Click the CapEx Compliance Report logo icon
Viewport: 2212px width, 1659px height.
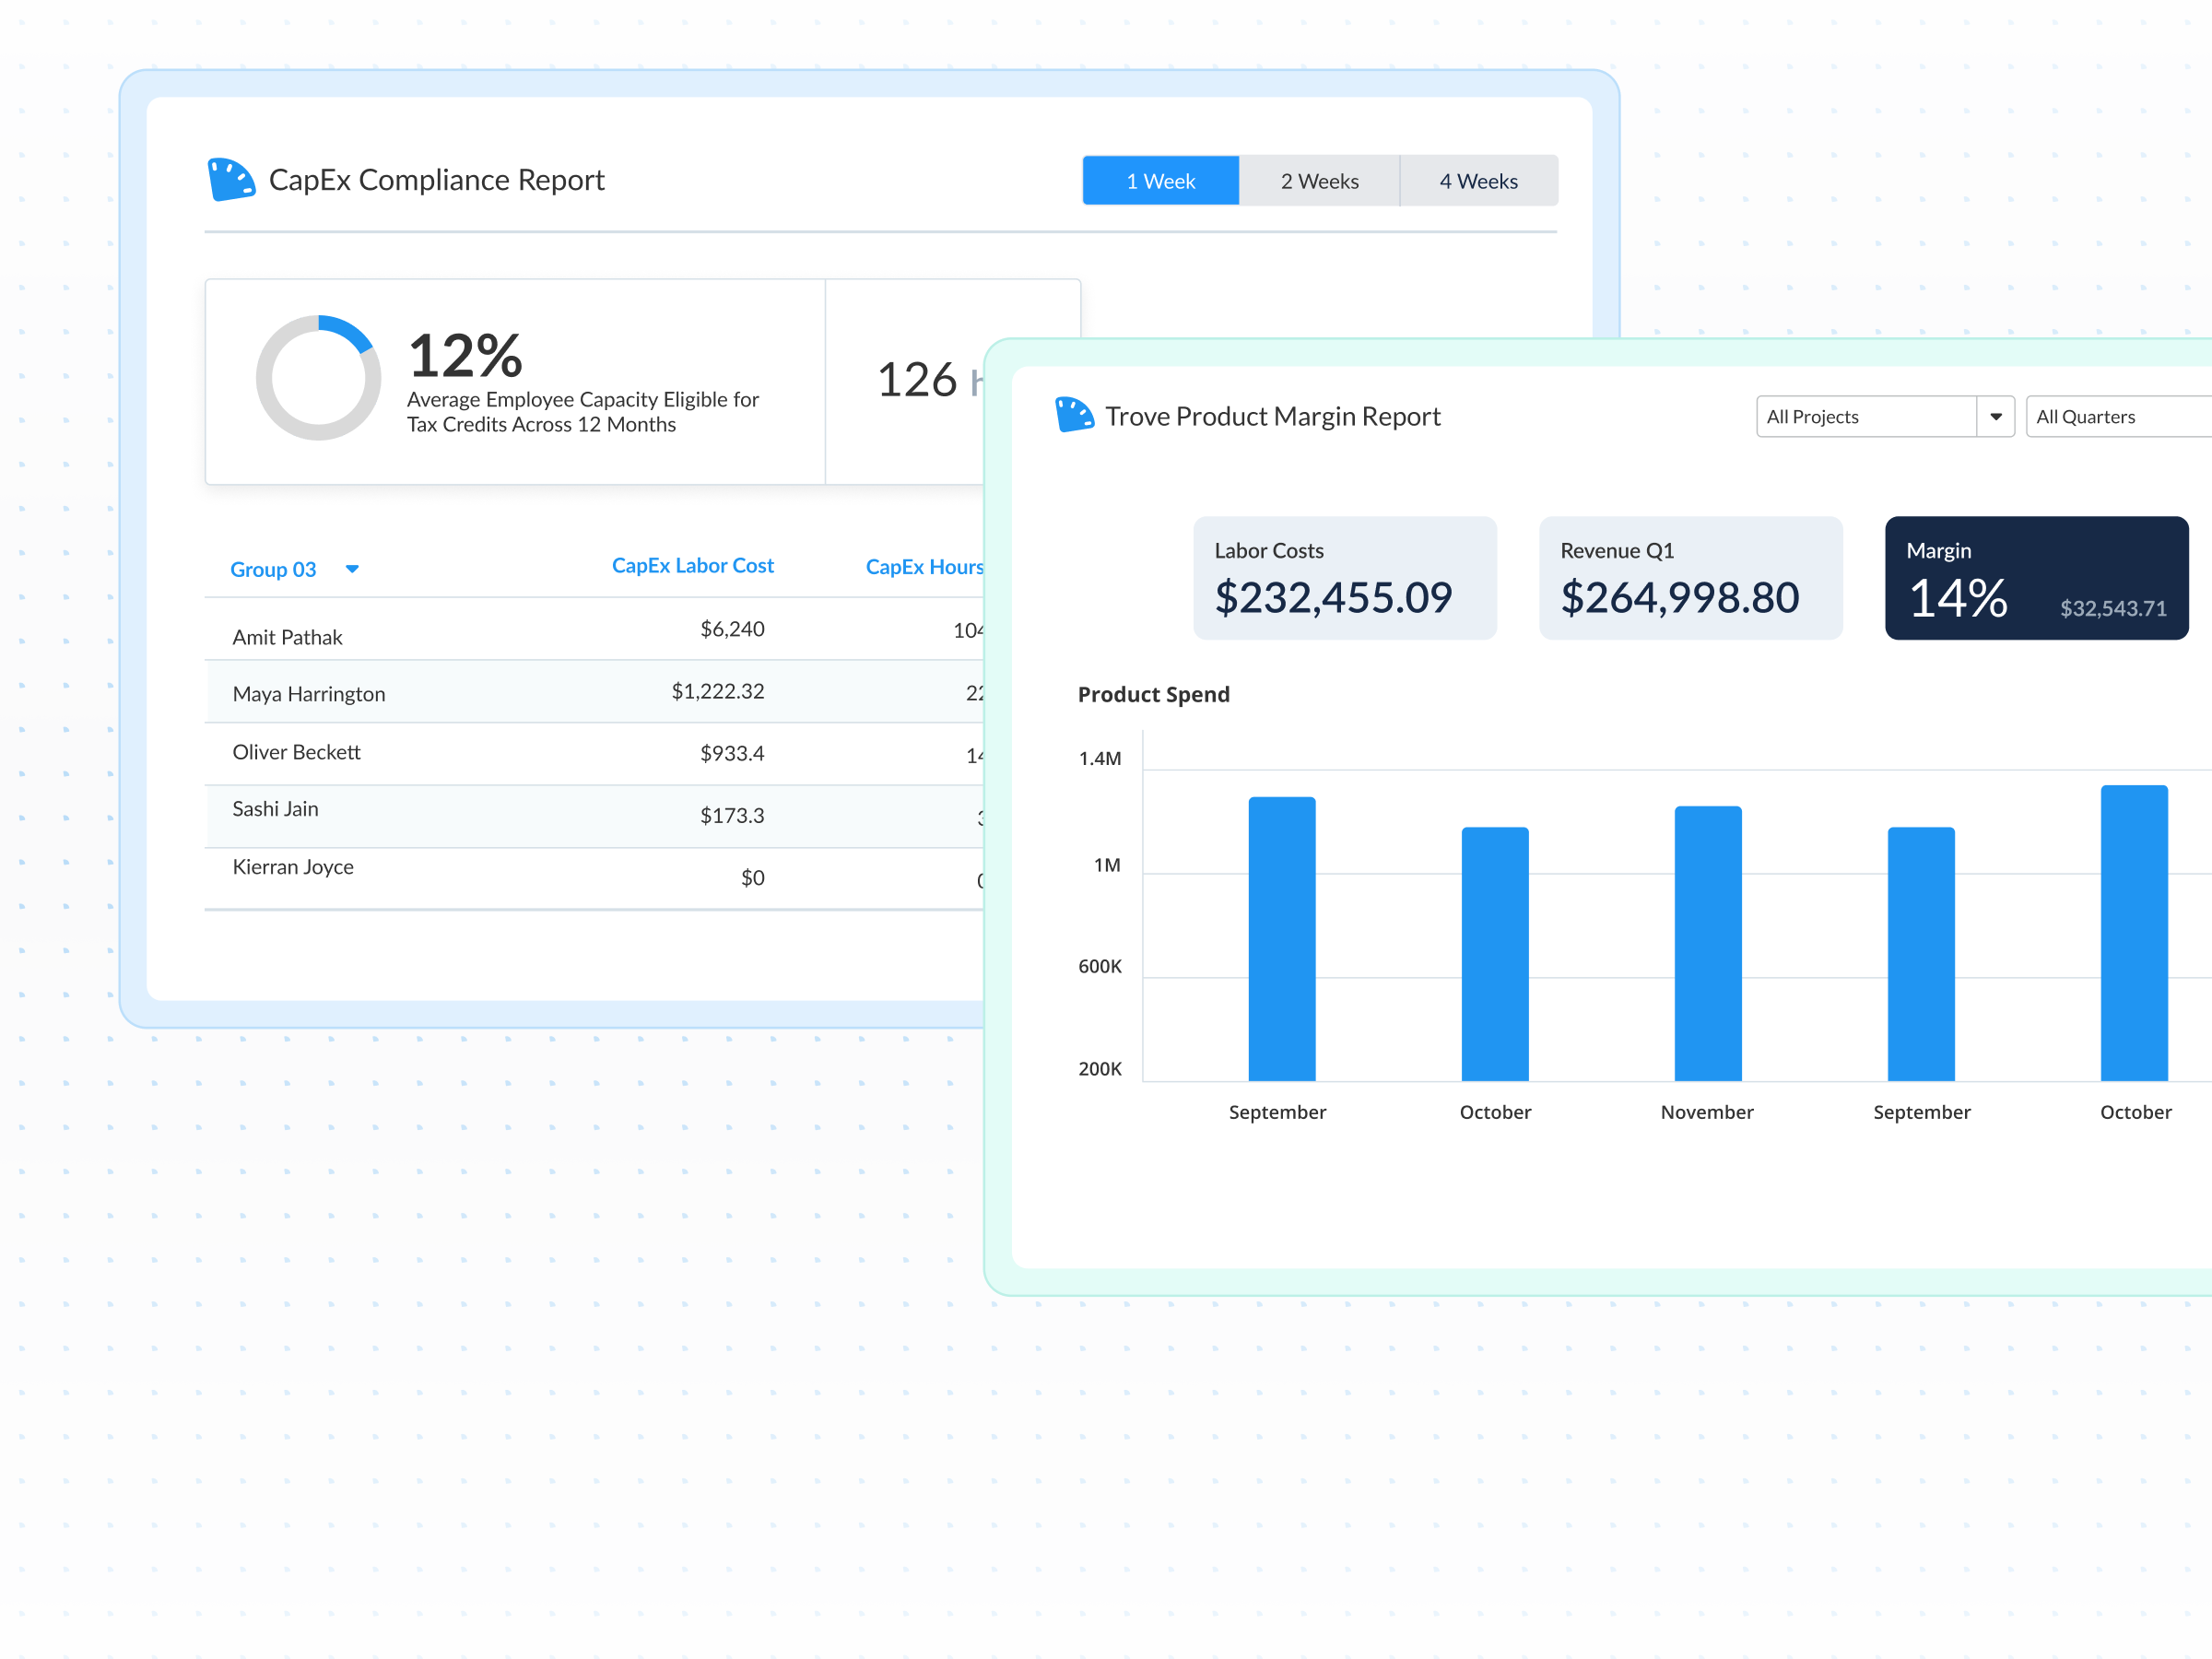pyautogui.click(x=231, y=179)
